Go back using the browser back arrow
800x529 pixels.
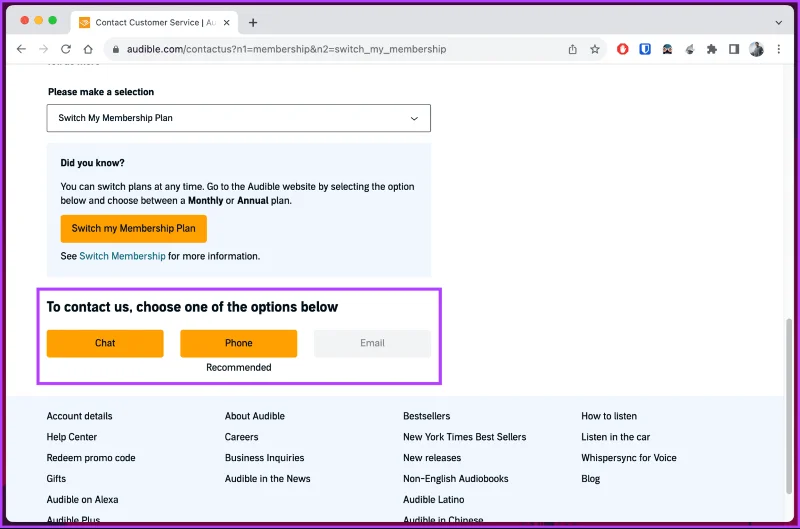point(21,49)
